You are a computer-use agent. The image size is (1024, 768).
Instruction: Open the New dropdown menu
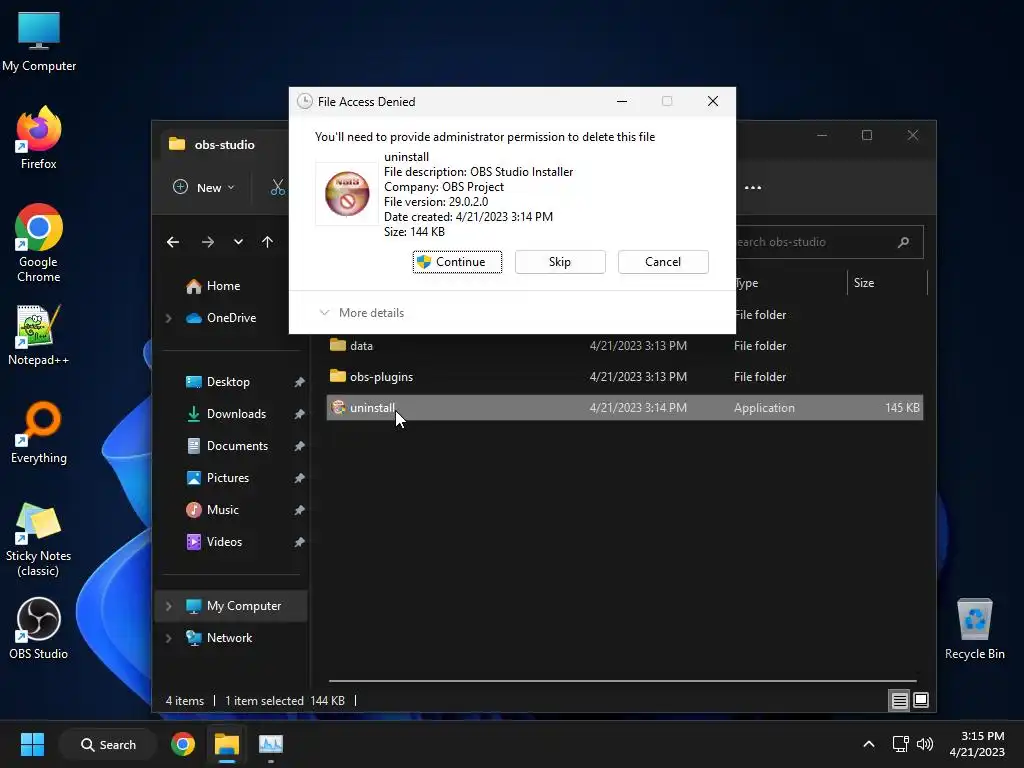click(x=204, y=187)
